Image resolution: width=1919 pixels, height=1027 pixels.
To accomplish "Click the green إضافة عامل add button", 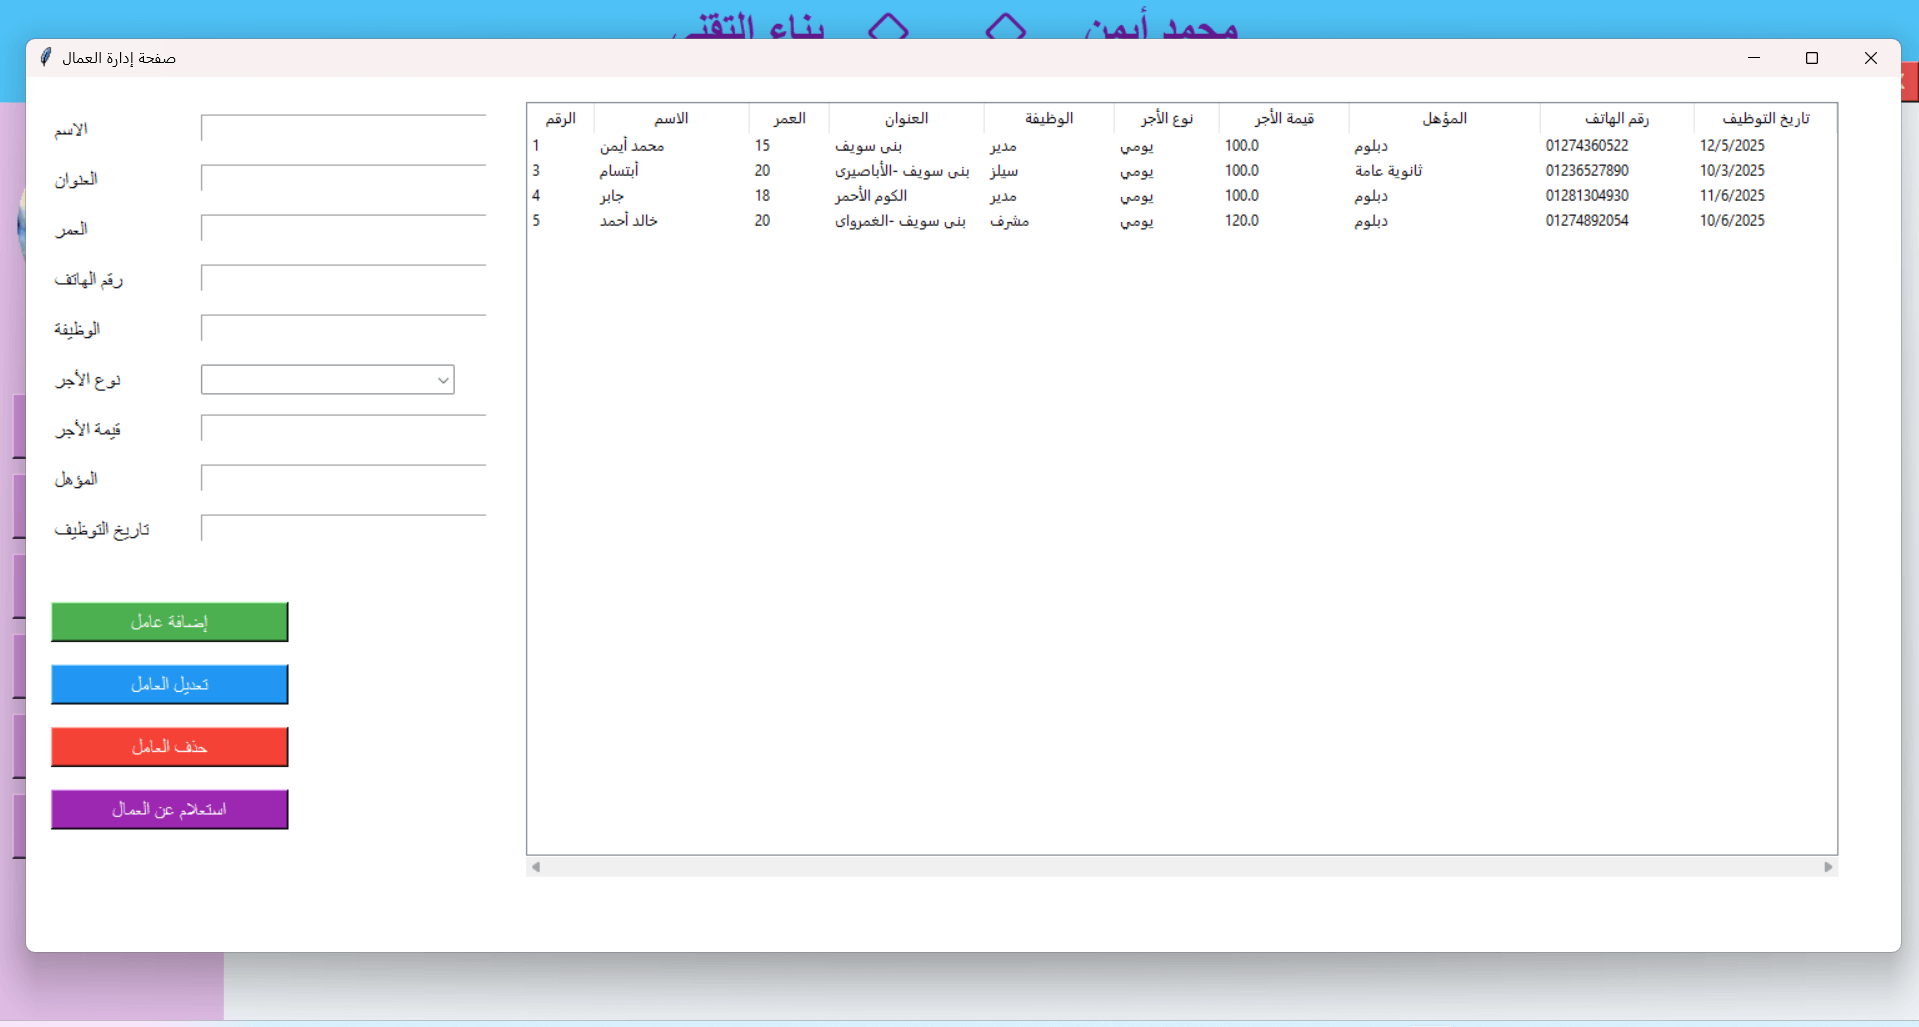I will pos(170,622).
